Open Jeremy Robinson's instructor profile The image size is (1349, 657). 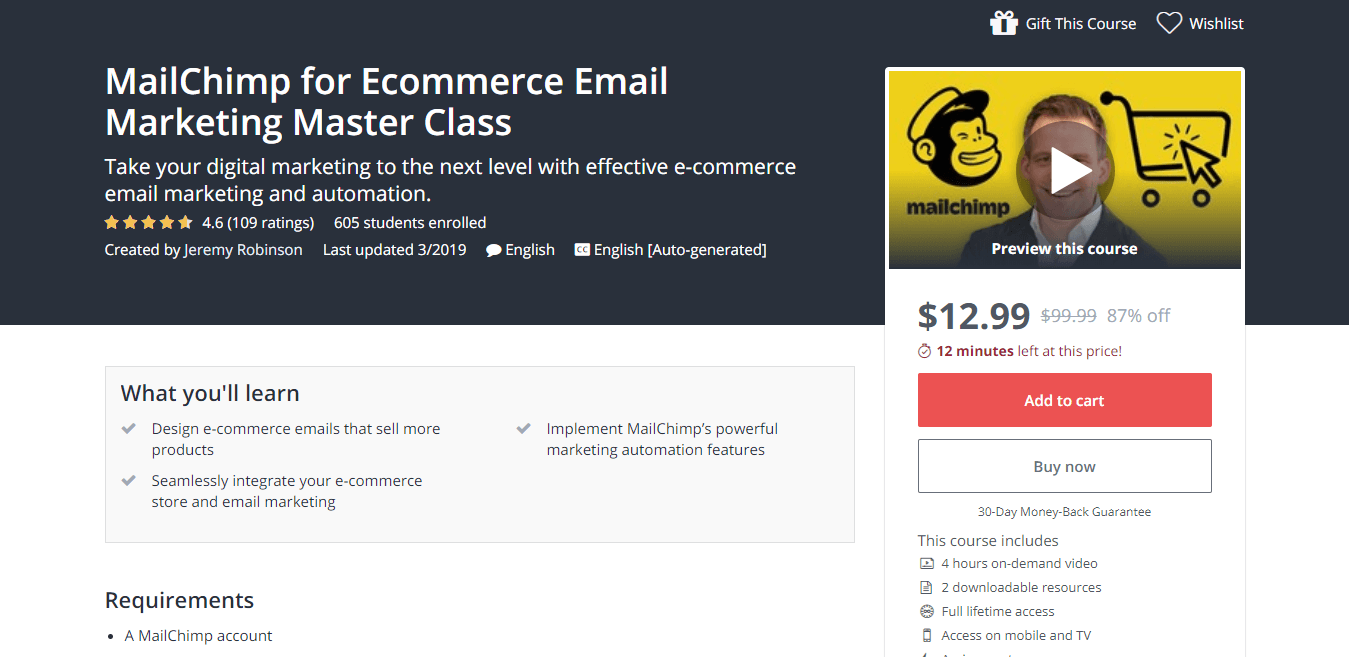[x=243, y=250]
